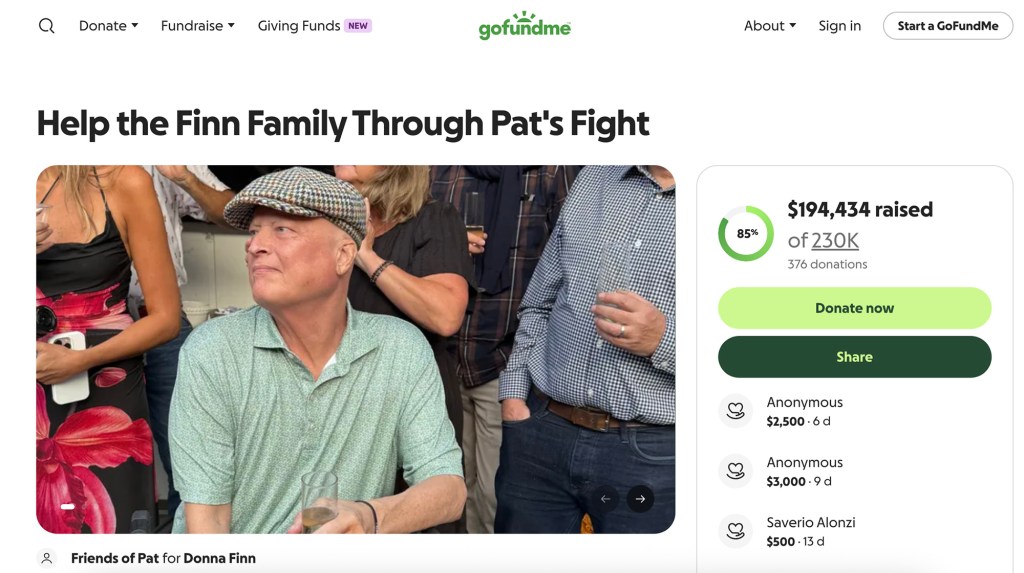Click the fundraiser photo of Pat

coord(355,349)
